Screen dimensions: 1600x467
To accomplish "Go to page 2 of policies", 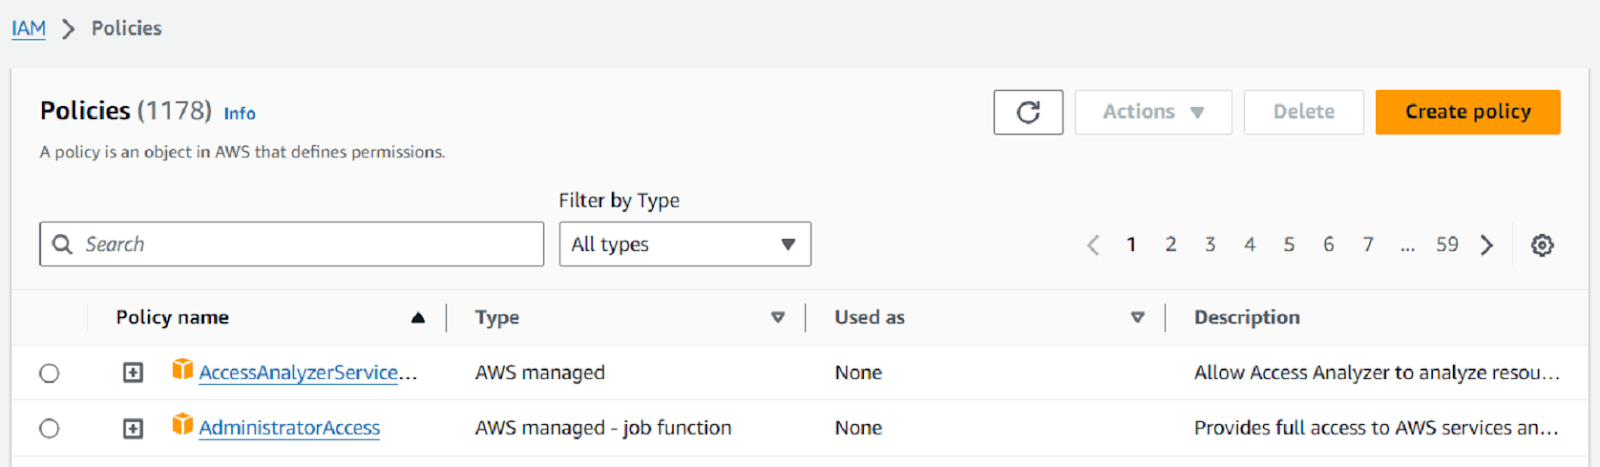I will [1170, 245].
